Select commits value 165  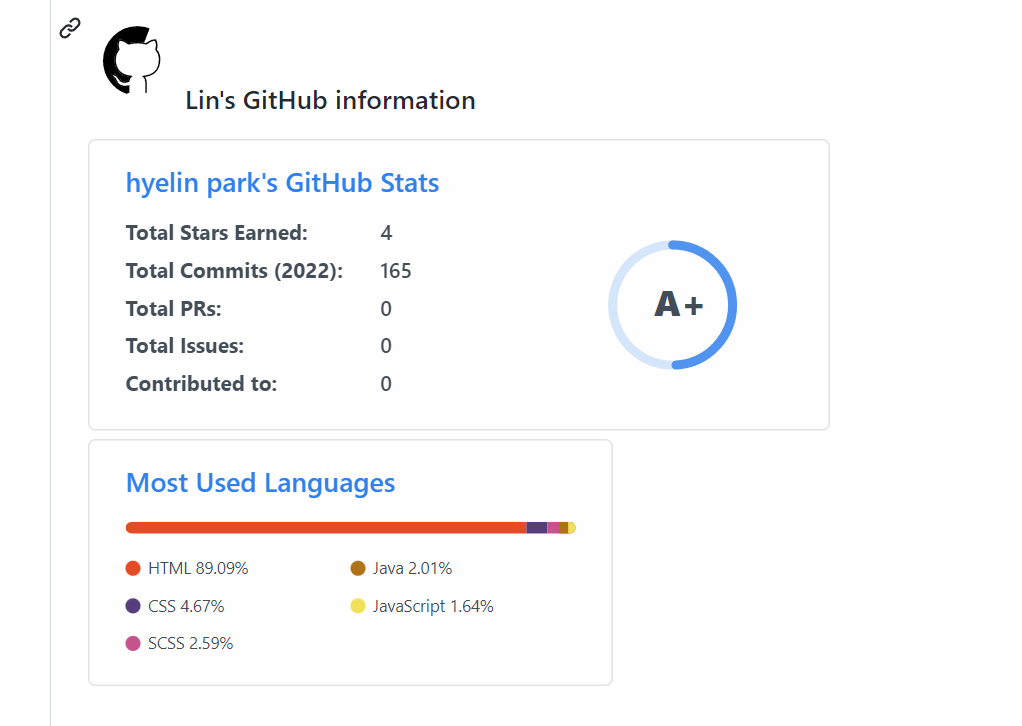point(396,270)
